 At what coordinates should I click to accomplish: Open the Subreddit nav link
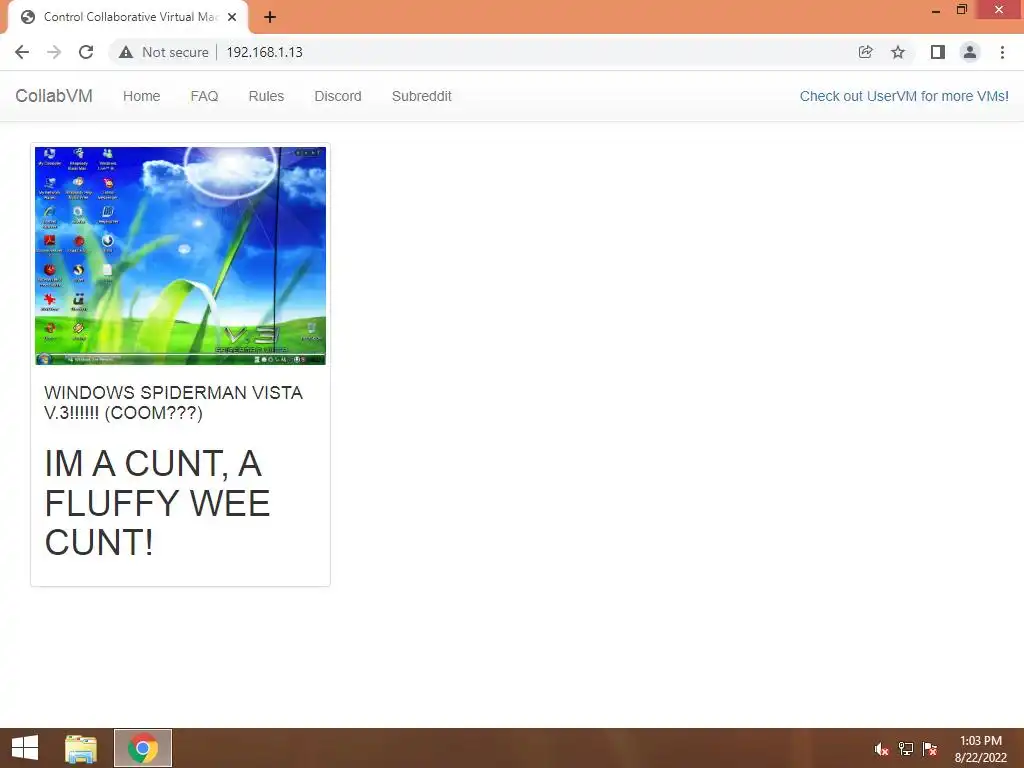click(422, 96)
